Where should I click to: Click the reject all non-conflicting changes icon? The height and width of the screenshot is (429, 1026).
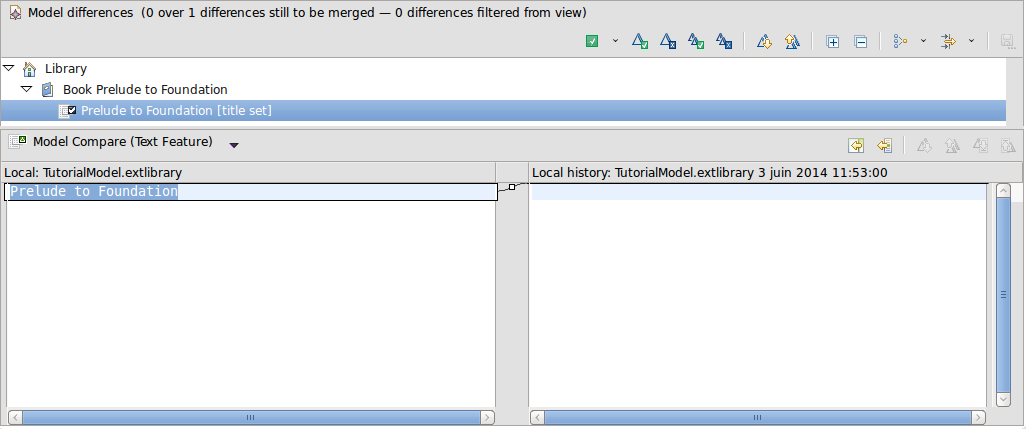click(725, 42)
